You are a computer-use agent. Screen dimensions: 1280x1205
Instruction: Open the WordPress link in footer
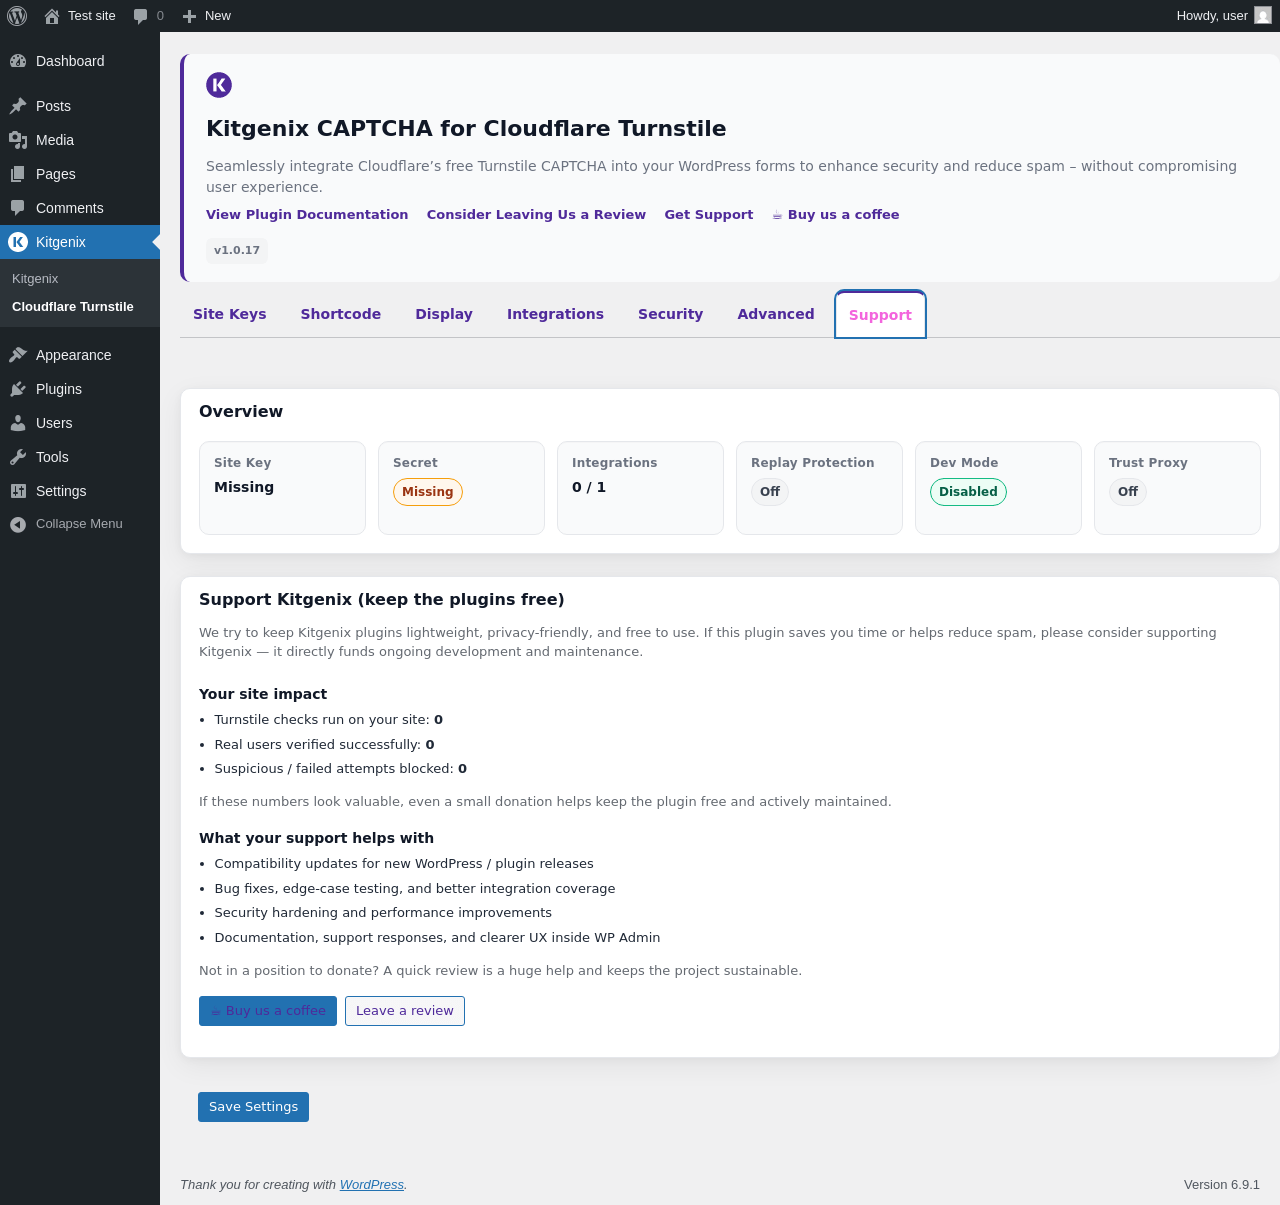(372, 1185)
